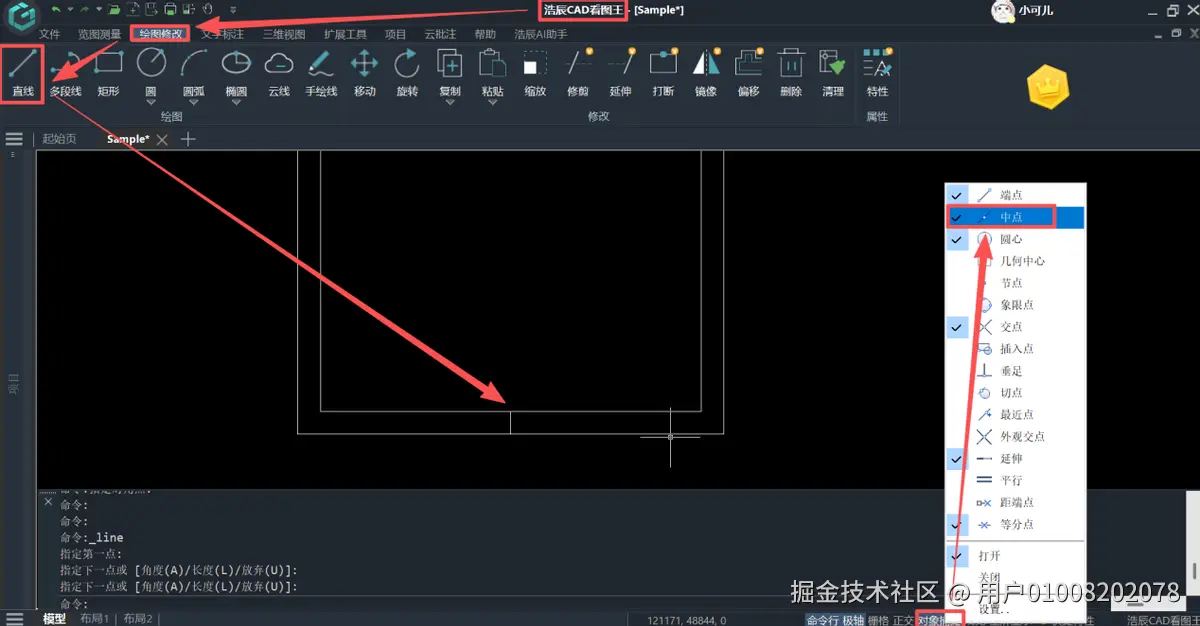The image size is (1200, 626).
Task: Enable the 切点 (Tangent) snap option
Action: click(x=1015, y=393)
